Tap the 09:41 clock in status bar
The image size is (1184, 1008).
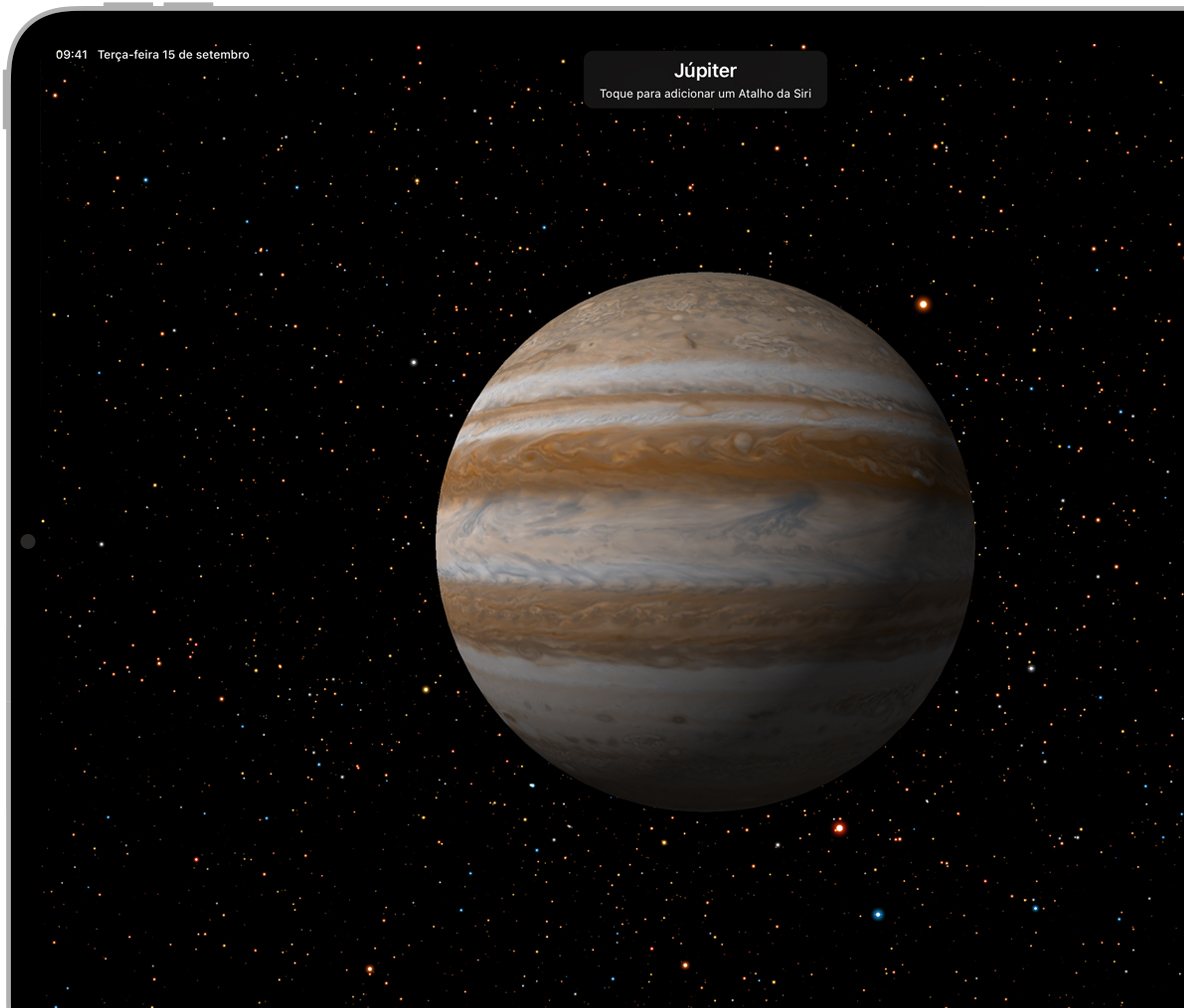coord(71,55)
